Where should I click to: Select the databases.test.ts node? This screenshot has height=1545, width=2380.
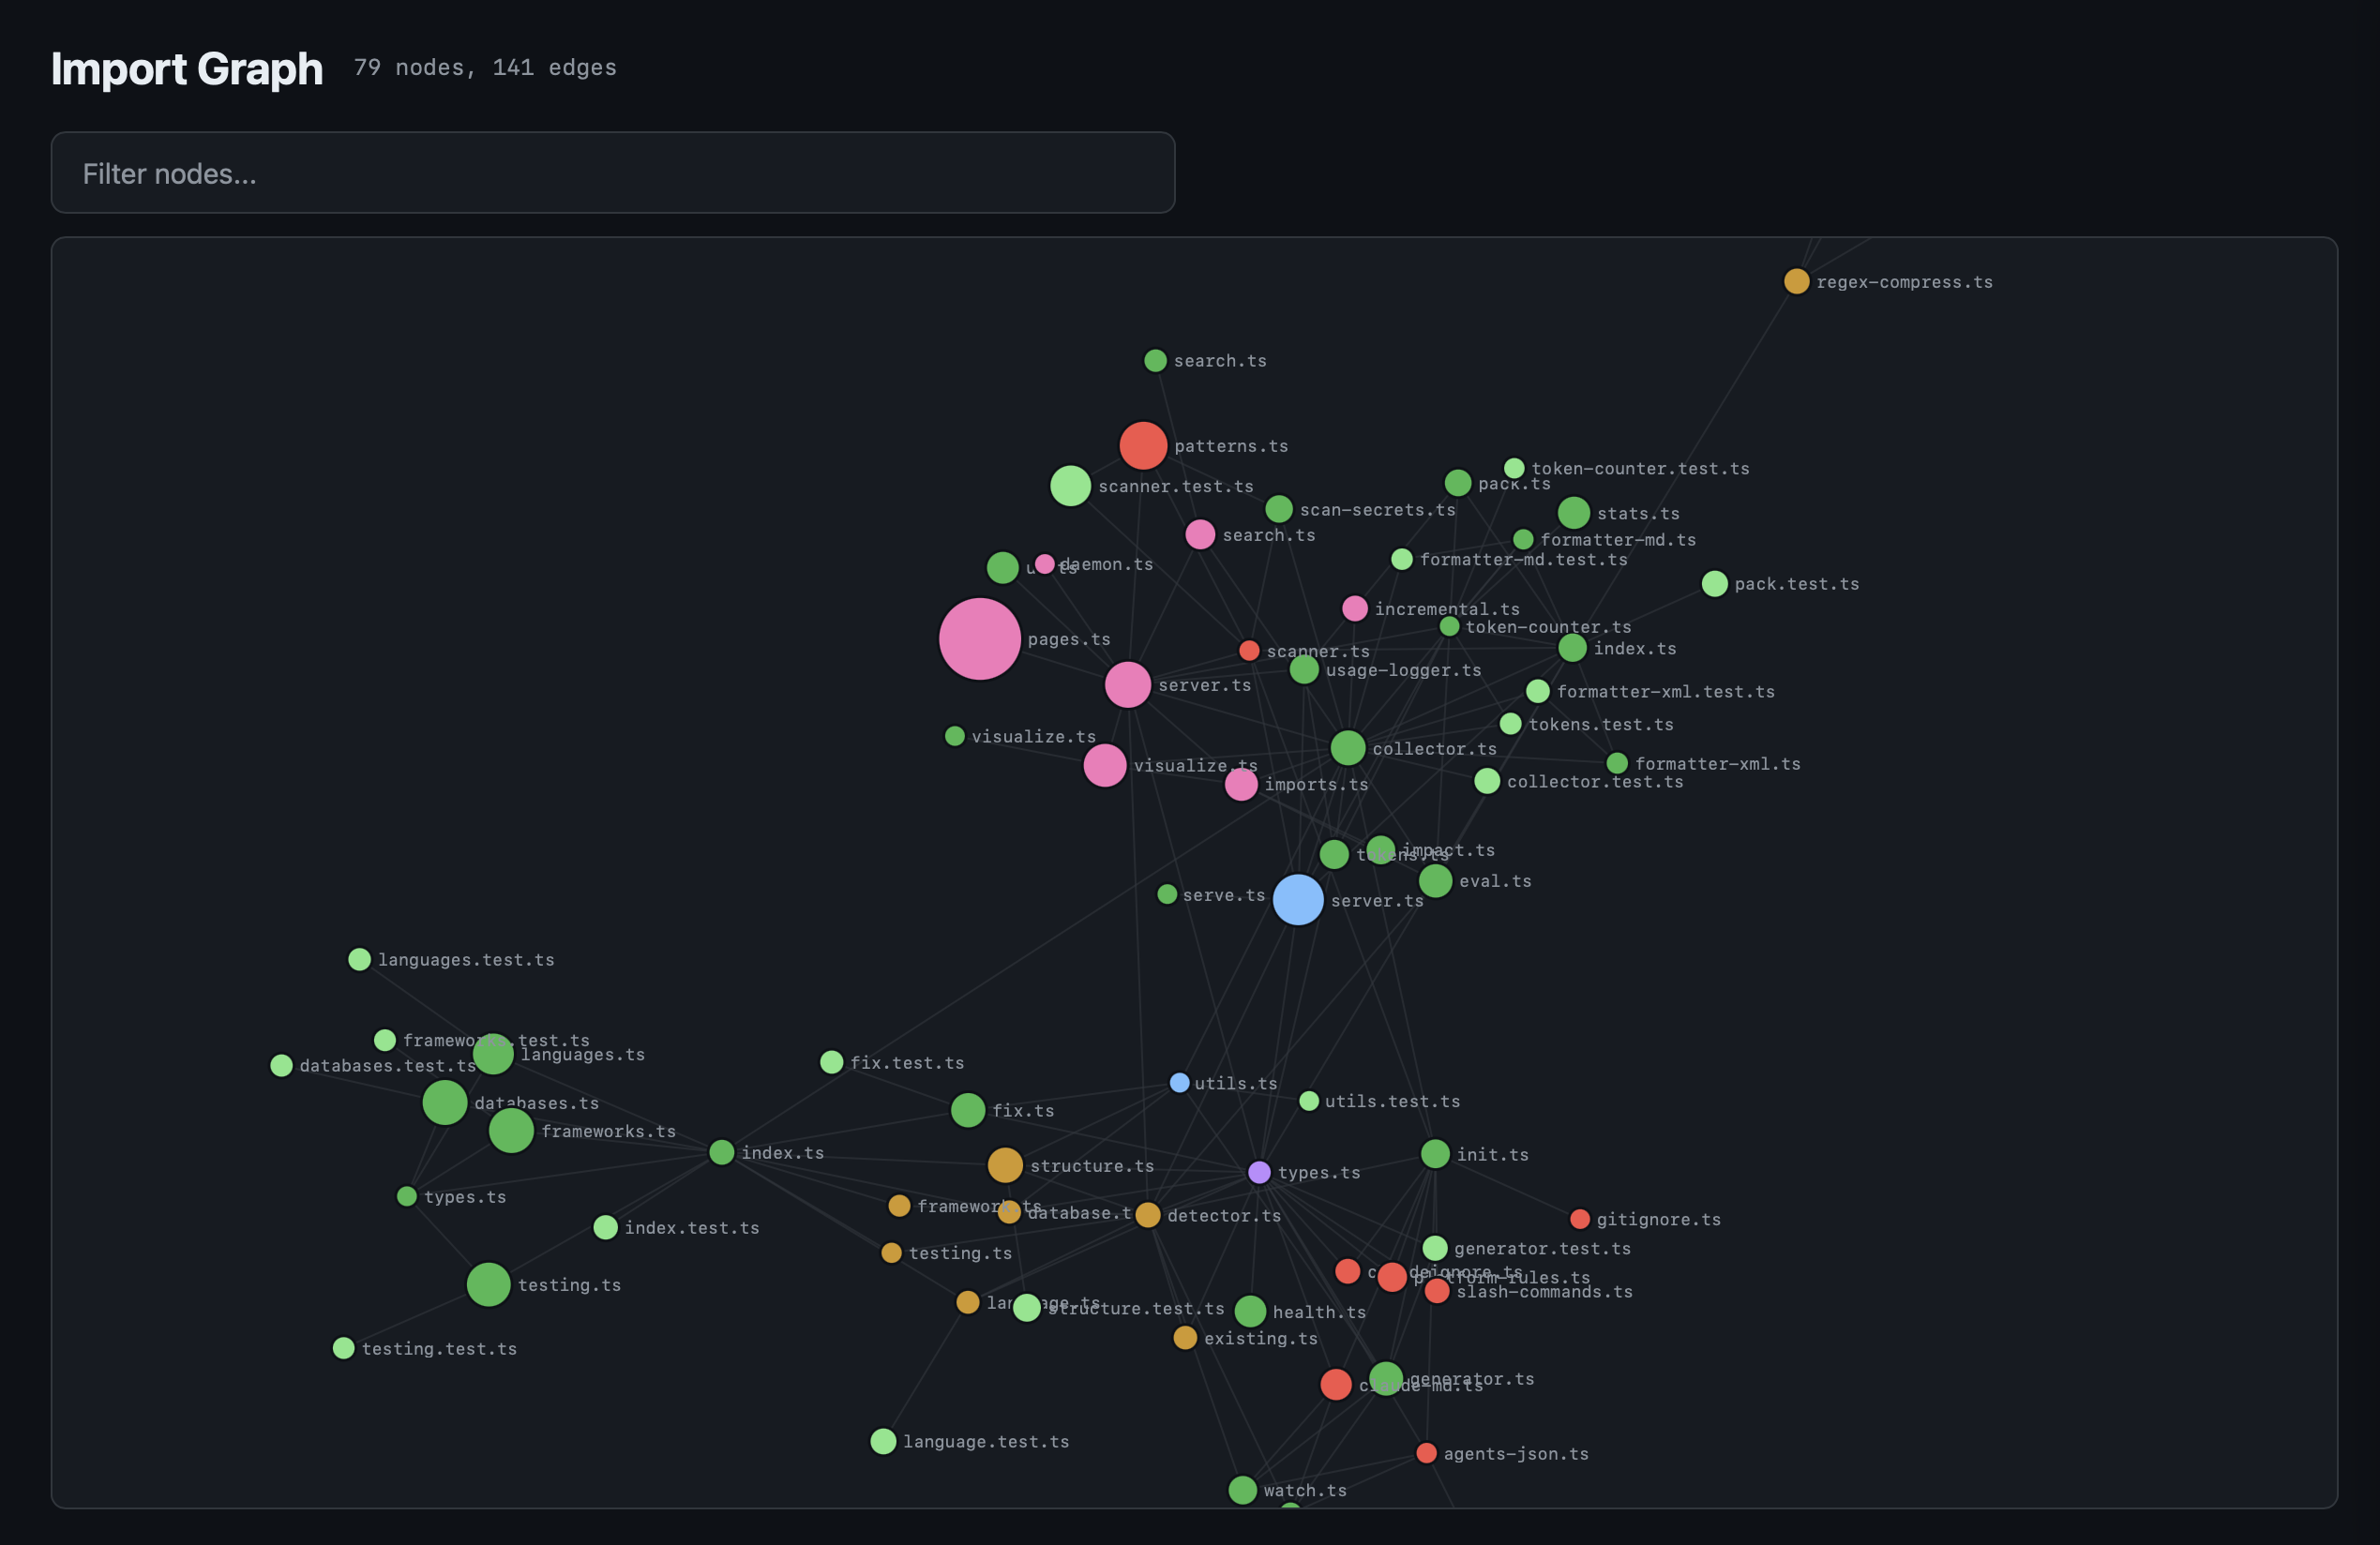[x=281, y=1065]
